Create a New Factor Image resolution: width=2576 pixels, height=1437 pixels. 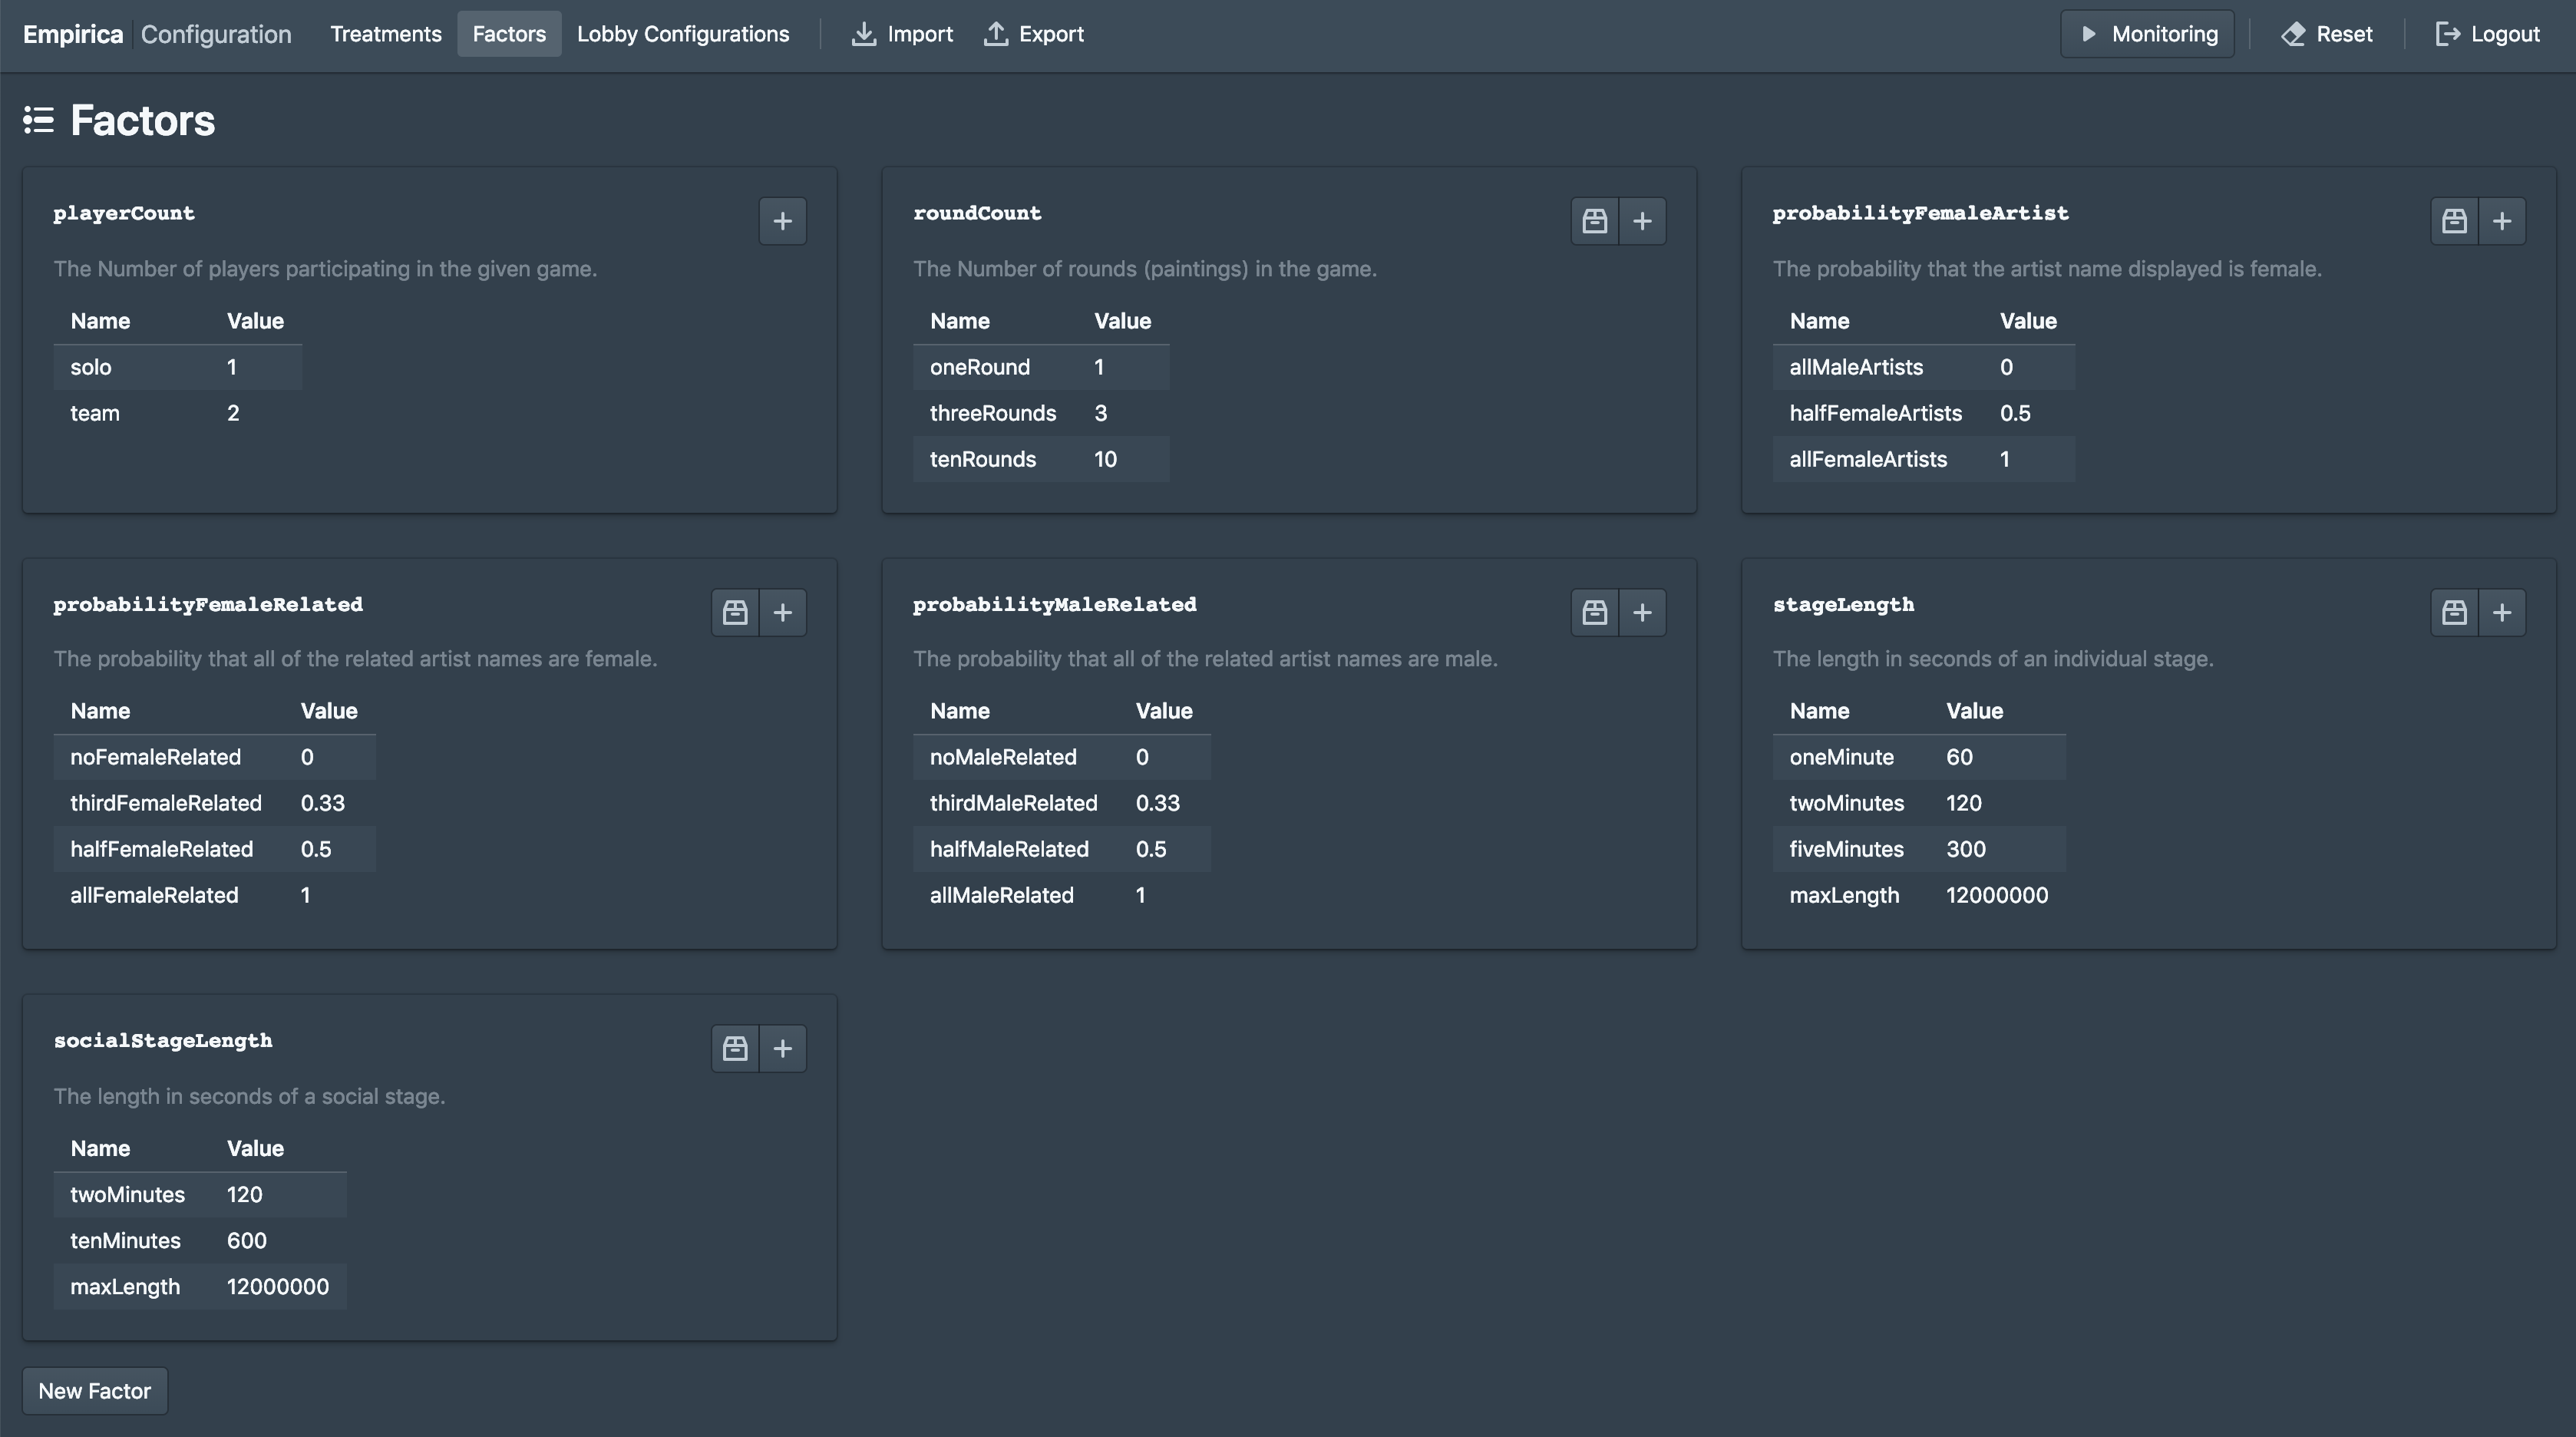coord(95,1391)
